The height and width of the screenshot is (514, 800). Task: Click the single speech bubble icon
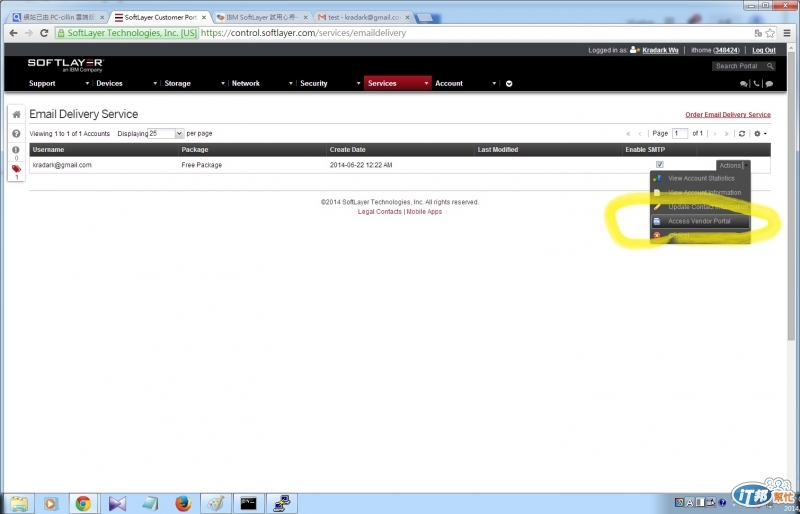pyautogui.click(x=769, y=84)
